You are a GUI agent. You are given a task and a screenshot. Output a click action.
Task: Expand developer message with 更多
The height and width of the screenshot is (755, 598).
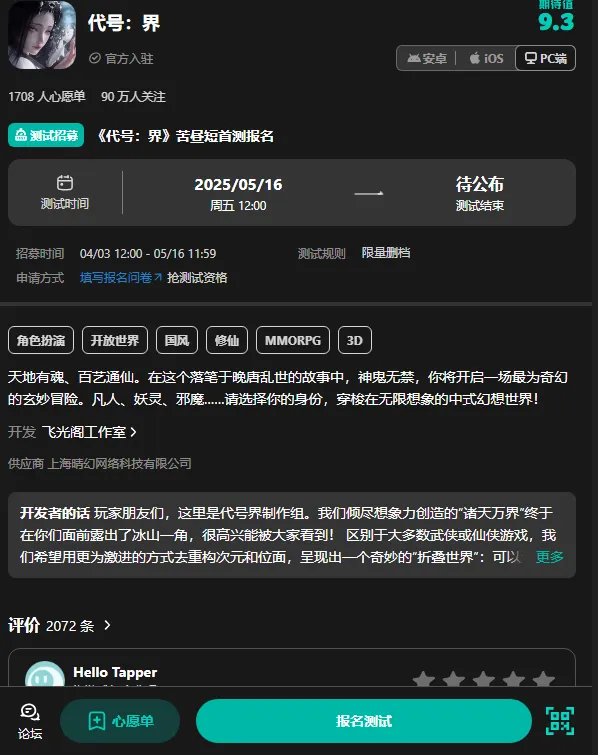point(549,557)
